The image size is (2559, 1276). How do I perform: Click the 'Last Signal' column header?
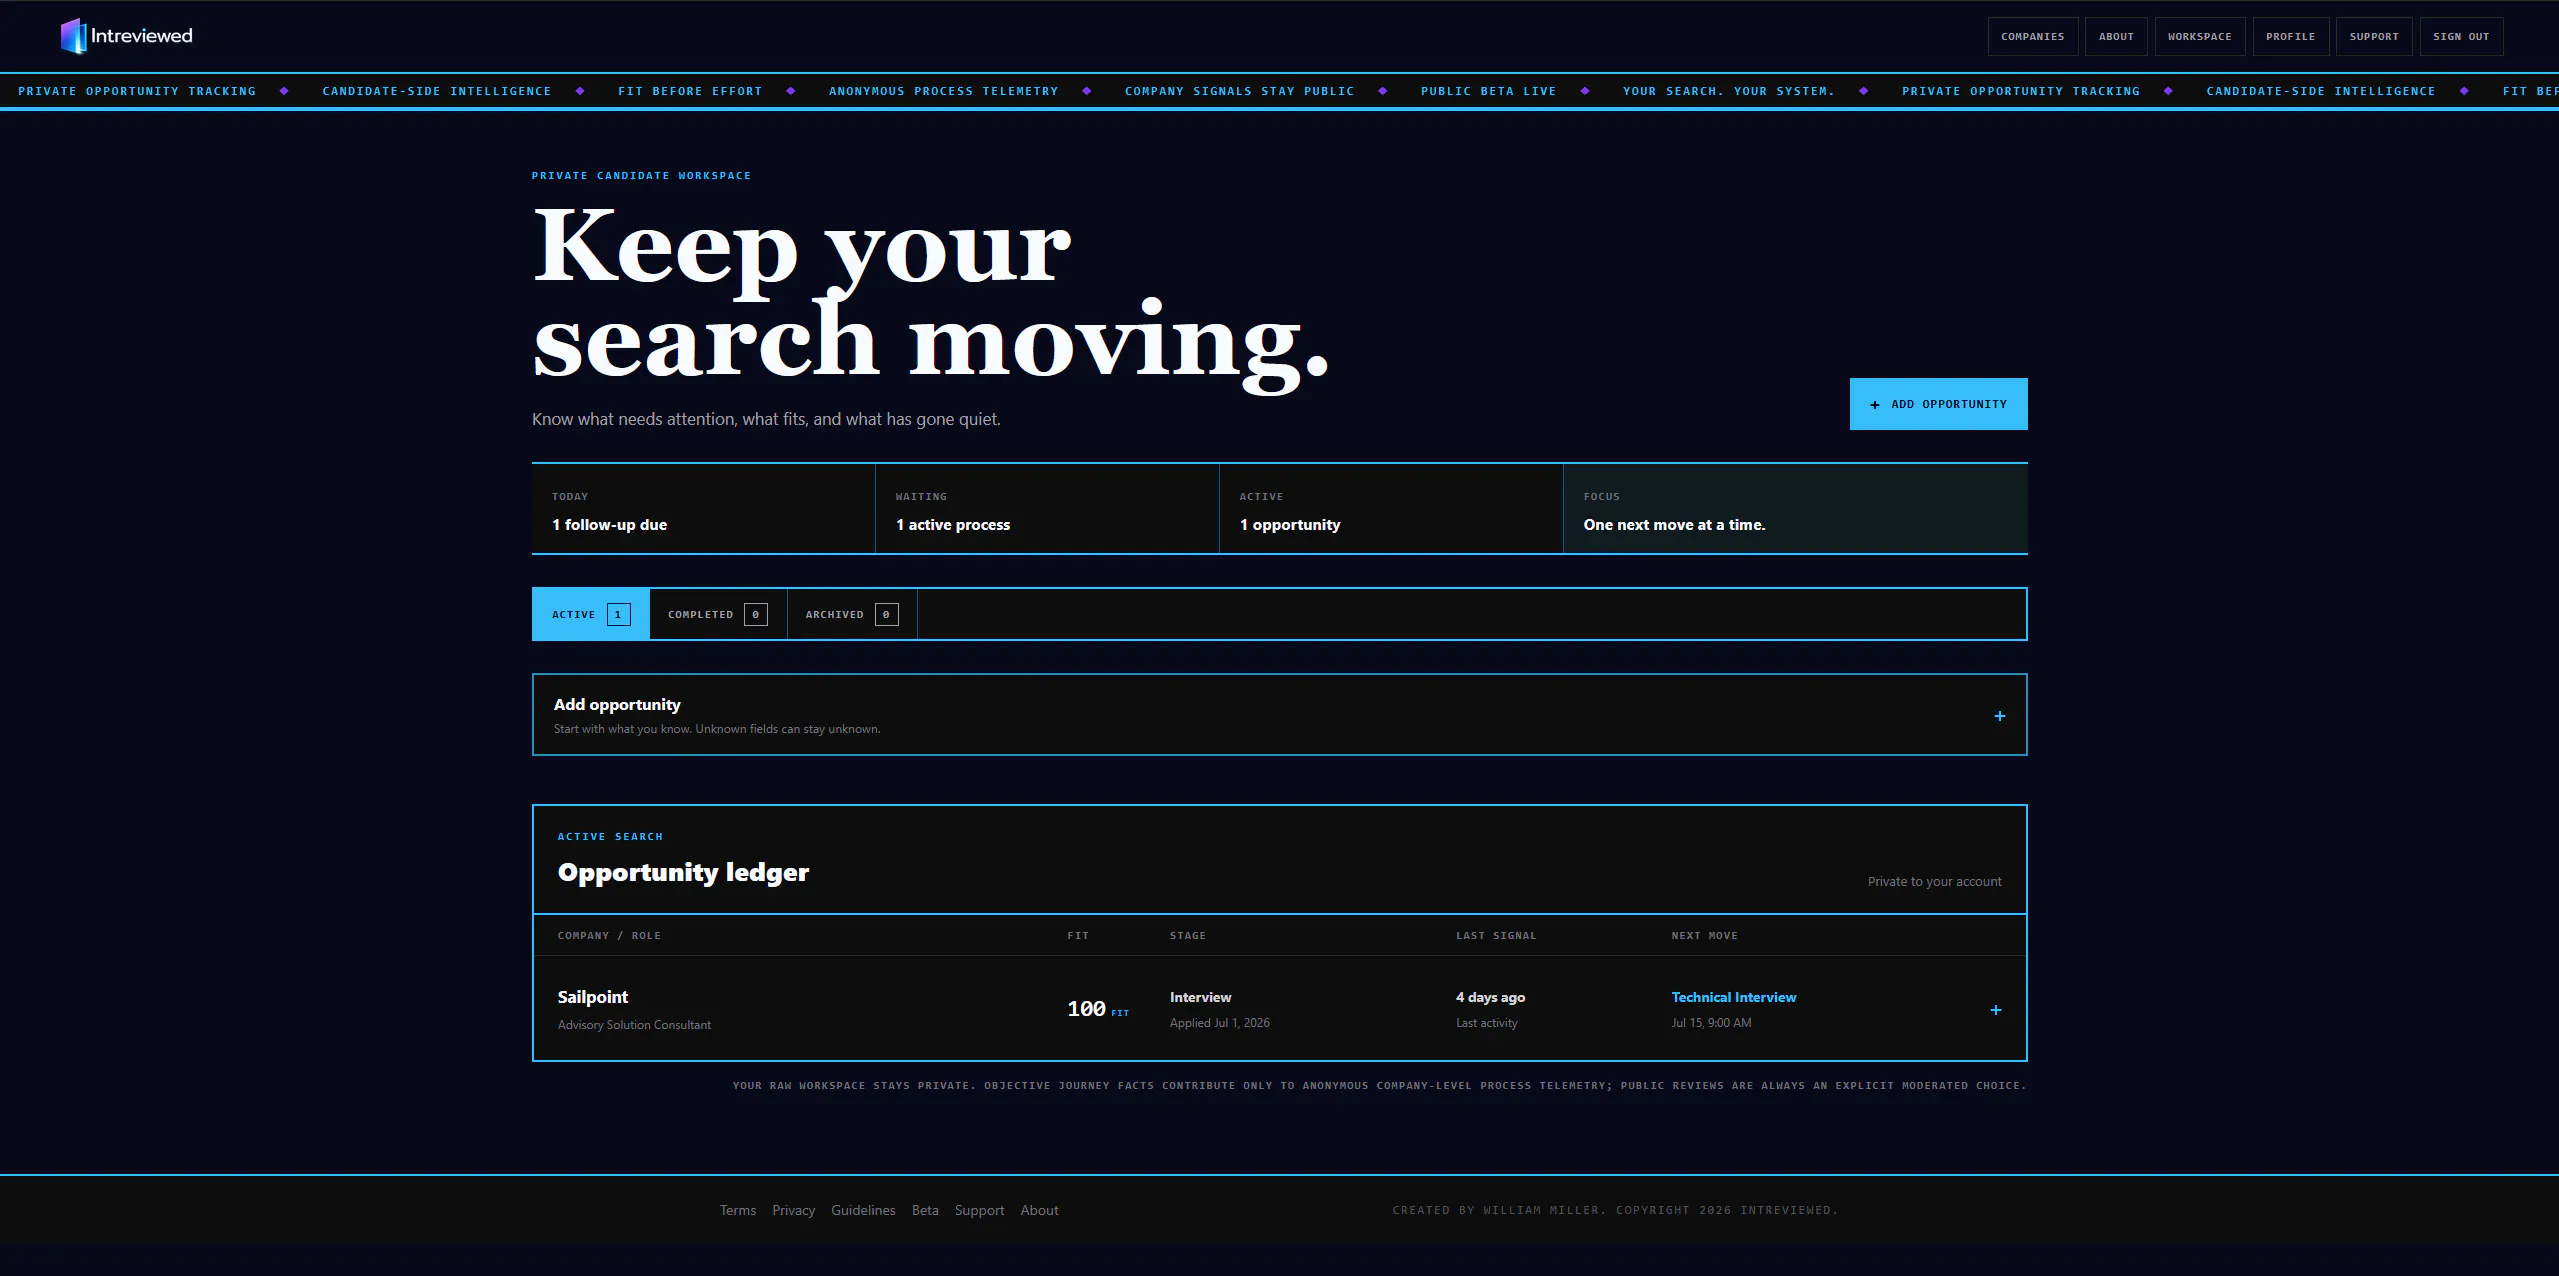click(x=1495, y=936)
